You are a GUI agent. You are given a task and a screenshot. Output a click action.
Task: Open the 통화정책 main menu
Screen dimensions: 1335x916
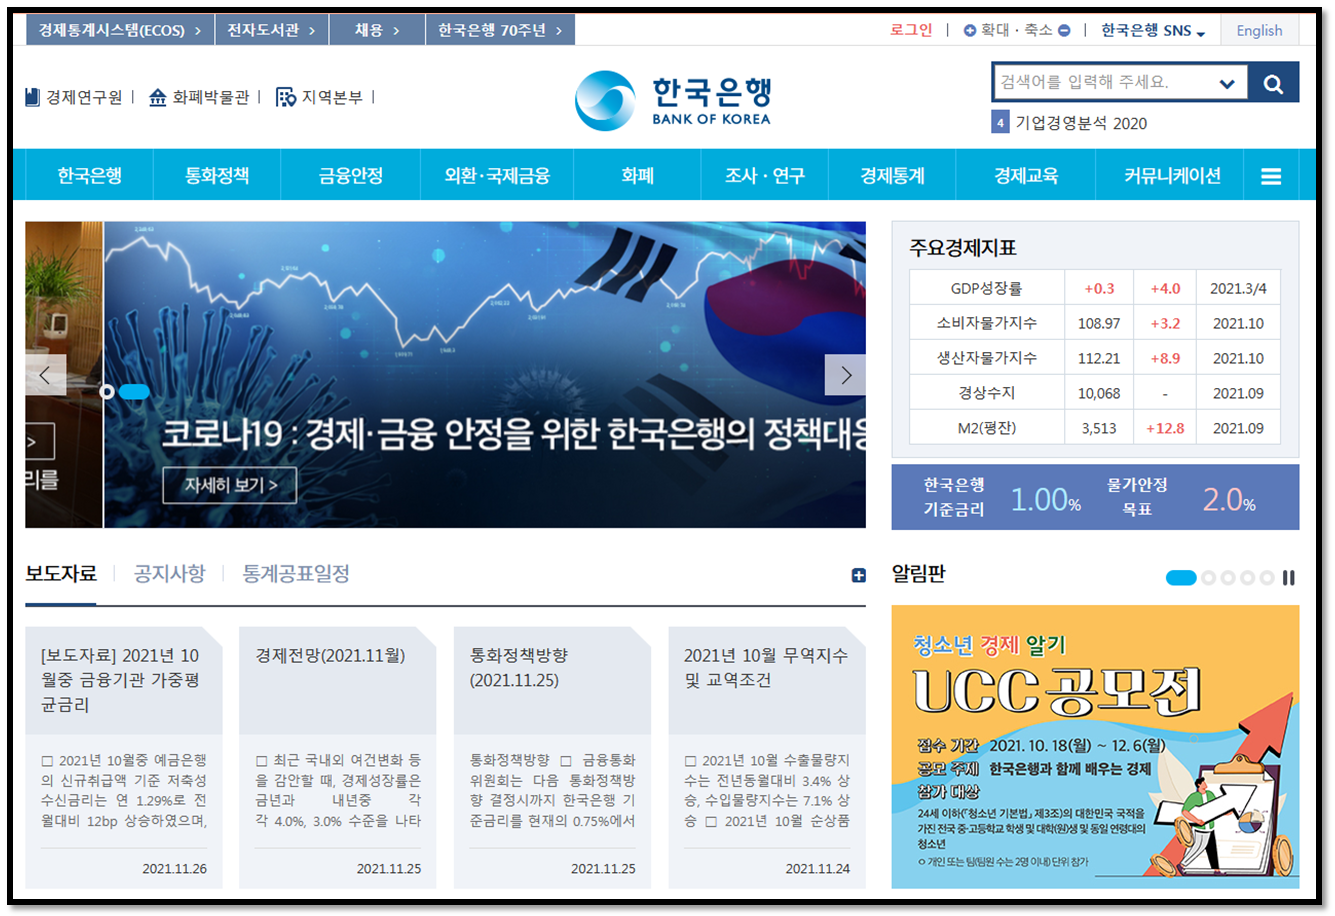coord(217,176)
